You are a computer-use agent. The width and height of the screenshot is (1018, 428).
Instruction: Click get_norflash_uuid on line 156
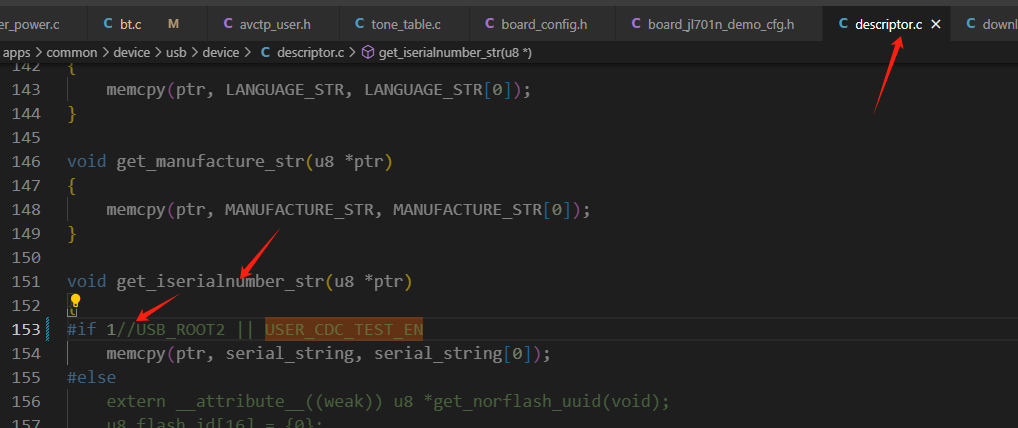[517, 401]
